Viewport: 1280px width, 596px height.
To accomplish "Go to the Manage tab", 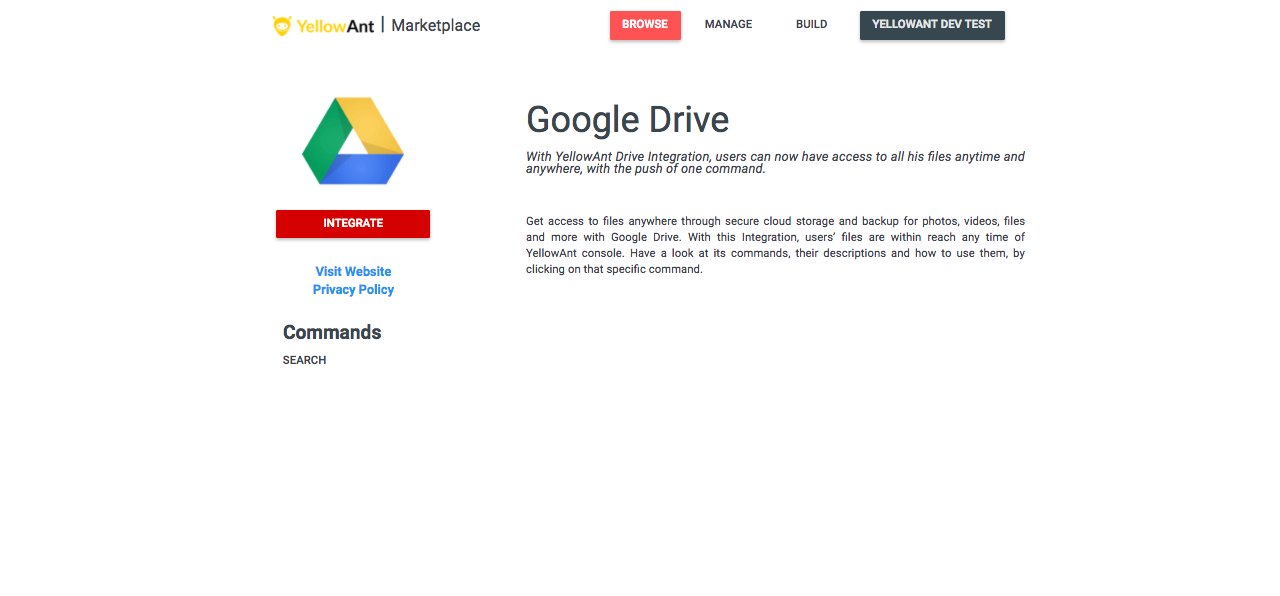I will [728, 25].
